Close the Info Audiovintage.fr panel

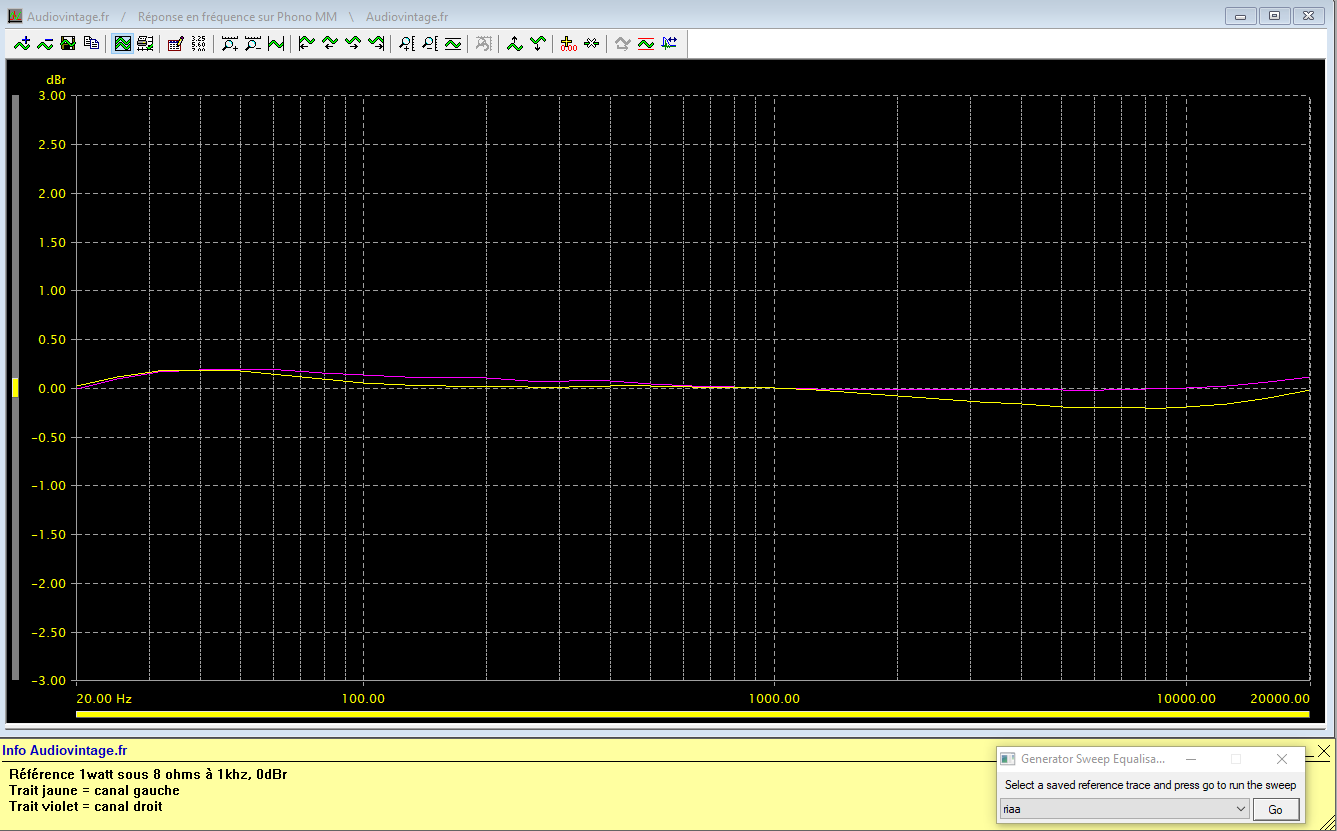point(1324,750)
